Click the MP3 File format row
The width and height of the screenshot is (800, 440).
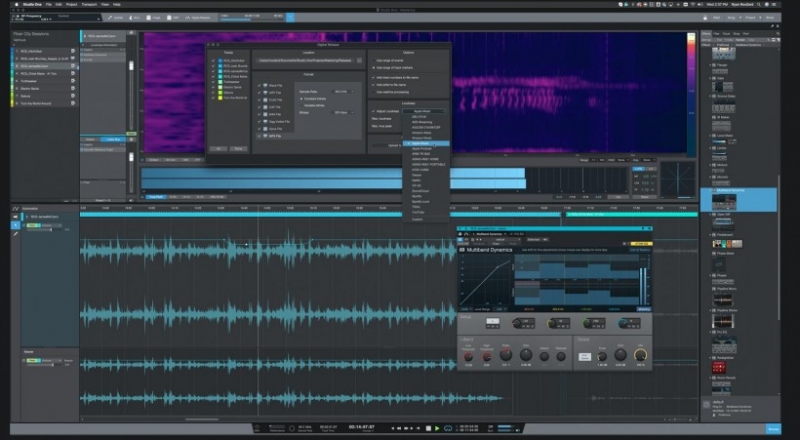tap(274, 136)
